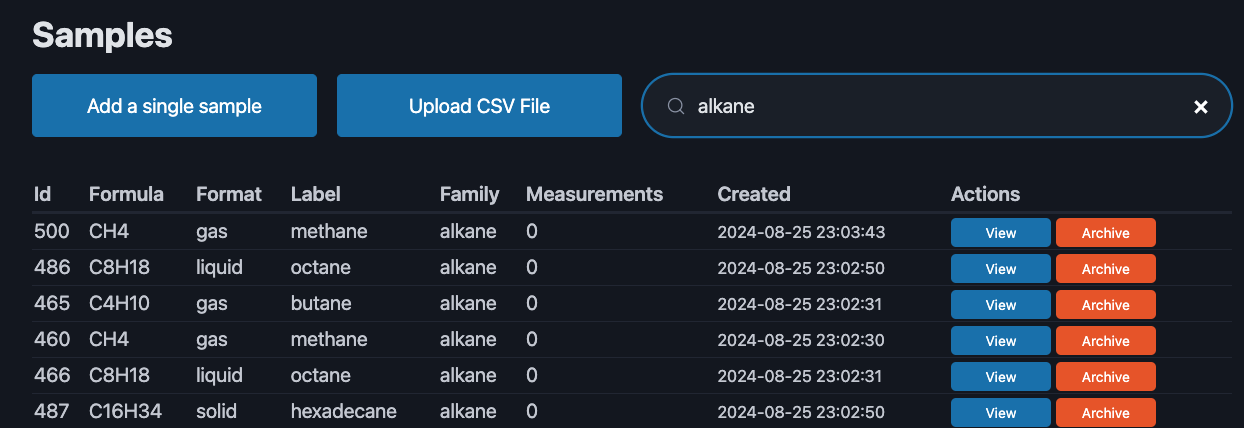Image resolution: width=1244 pixels, height=428 pixels.
Task: Click the magnifying glass search icon
Action: (676, 106)
